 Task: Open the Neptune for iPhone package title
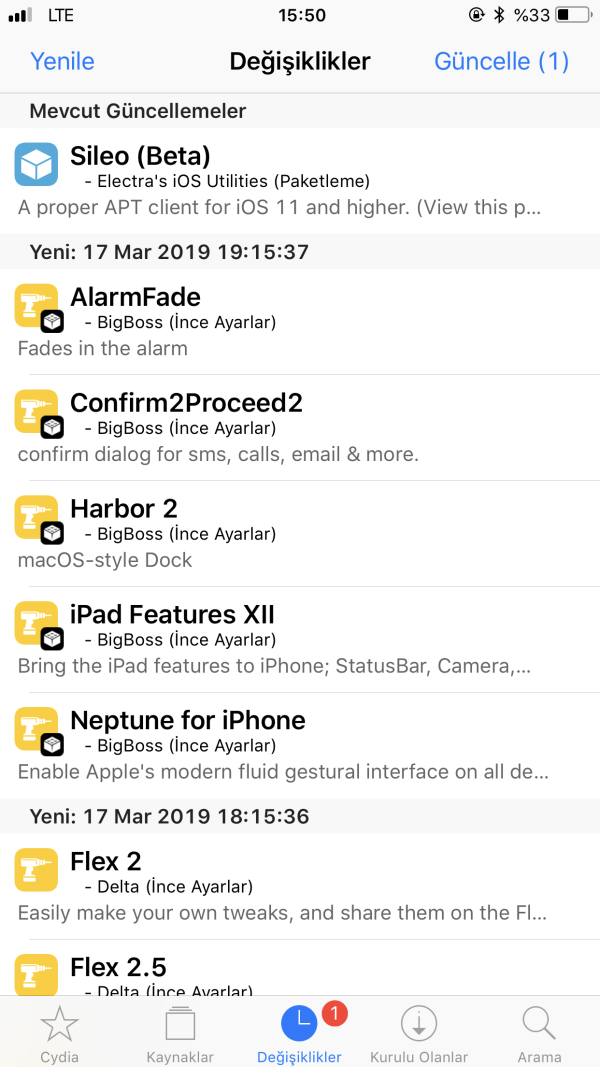click(x=187, y=720)
